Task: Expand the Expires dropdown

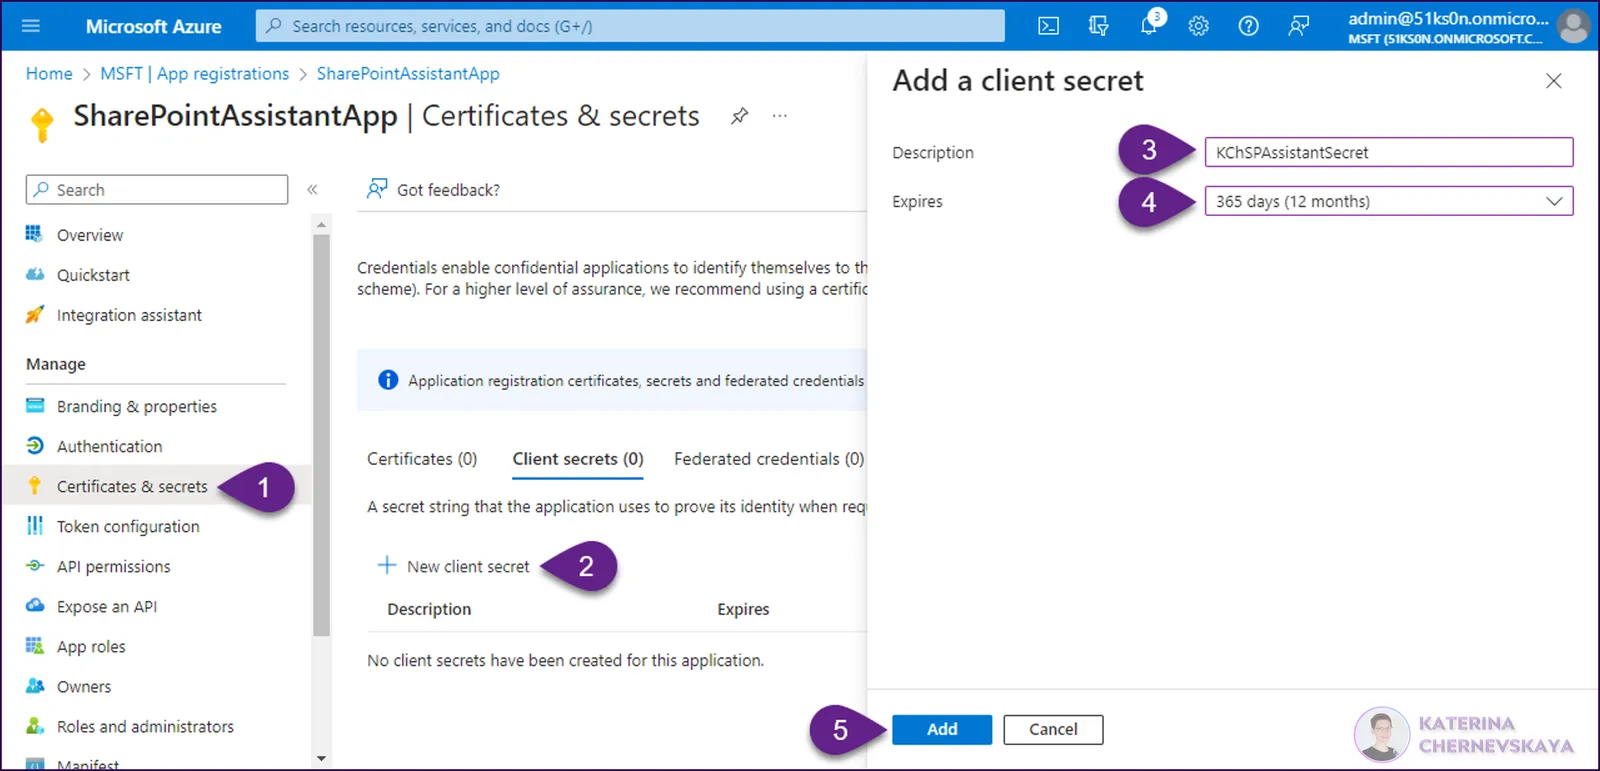Action: pyautogui.click(x=1388, y=201)
